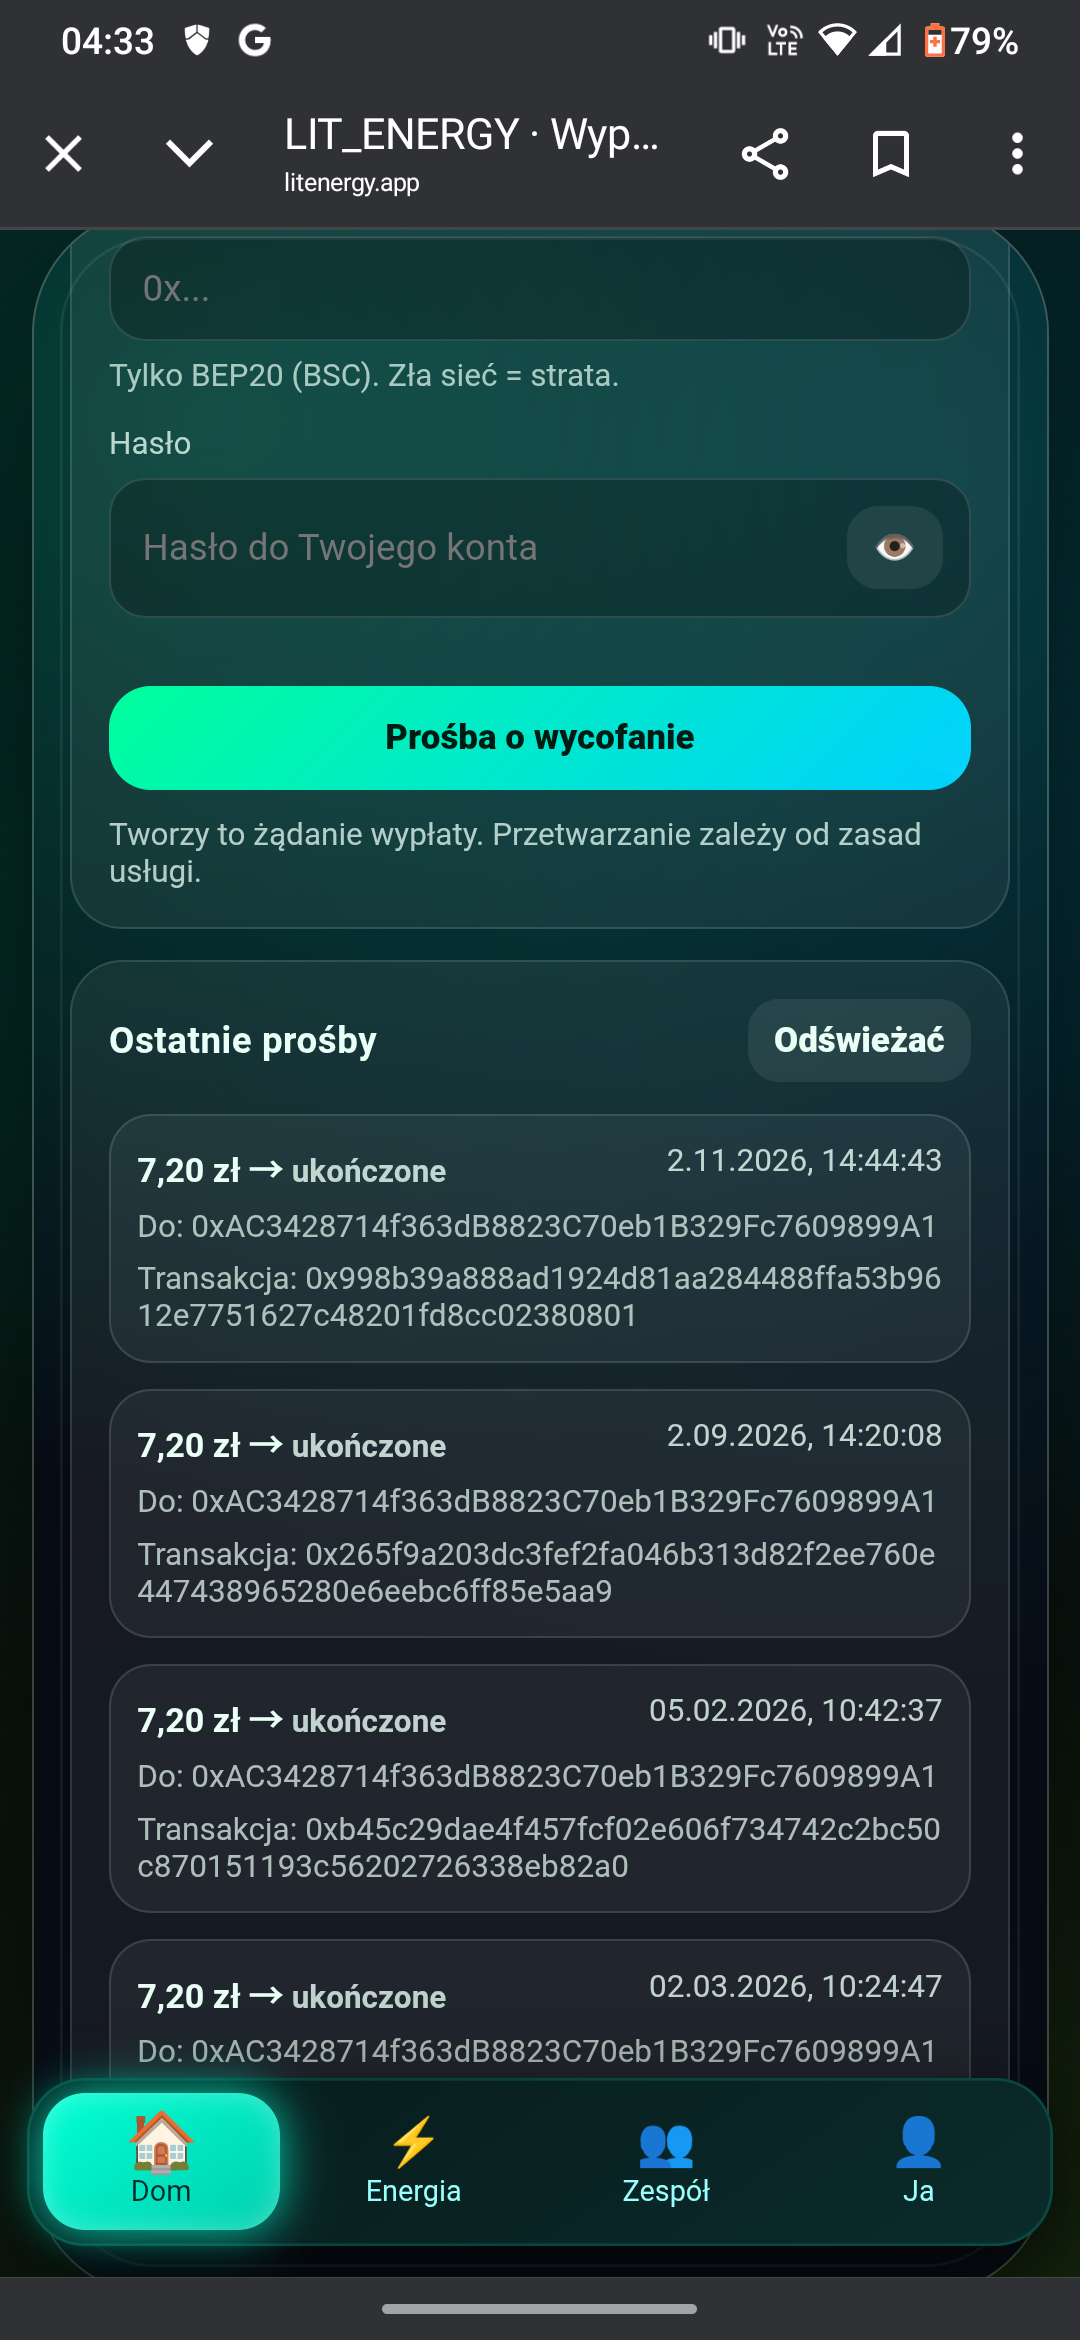Switch to the Energia tab

coord(413,2160)
